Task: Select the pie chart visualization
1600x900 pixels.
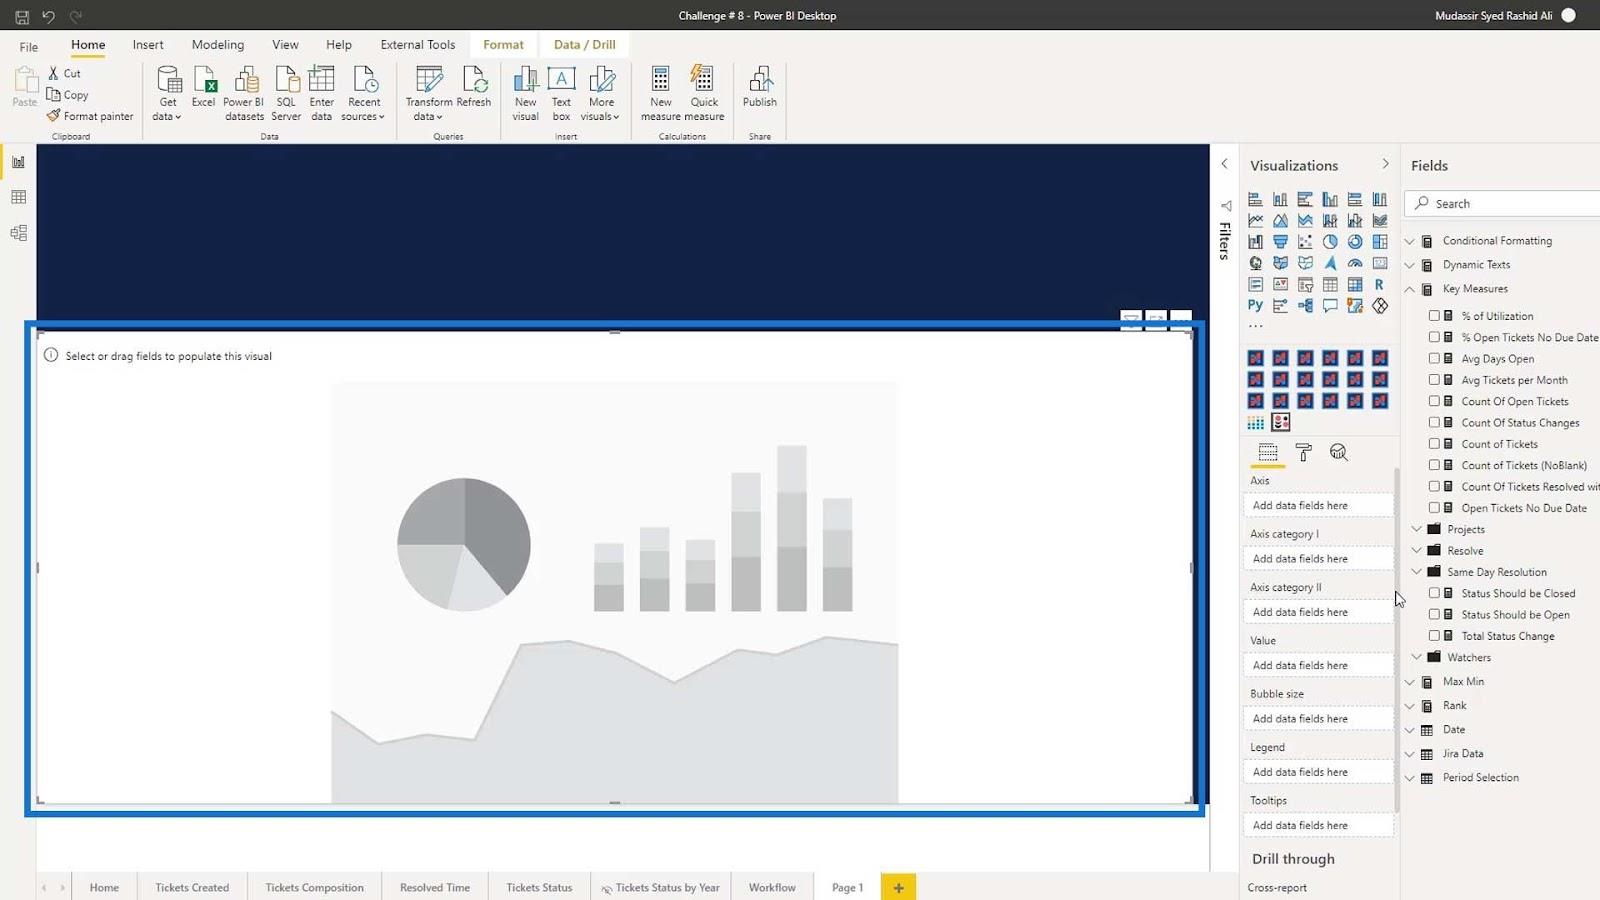Action: pyautogui.click(x=1330, y=242)
